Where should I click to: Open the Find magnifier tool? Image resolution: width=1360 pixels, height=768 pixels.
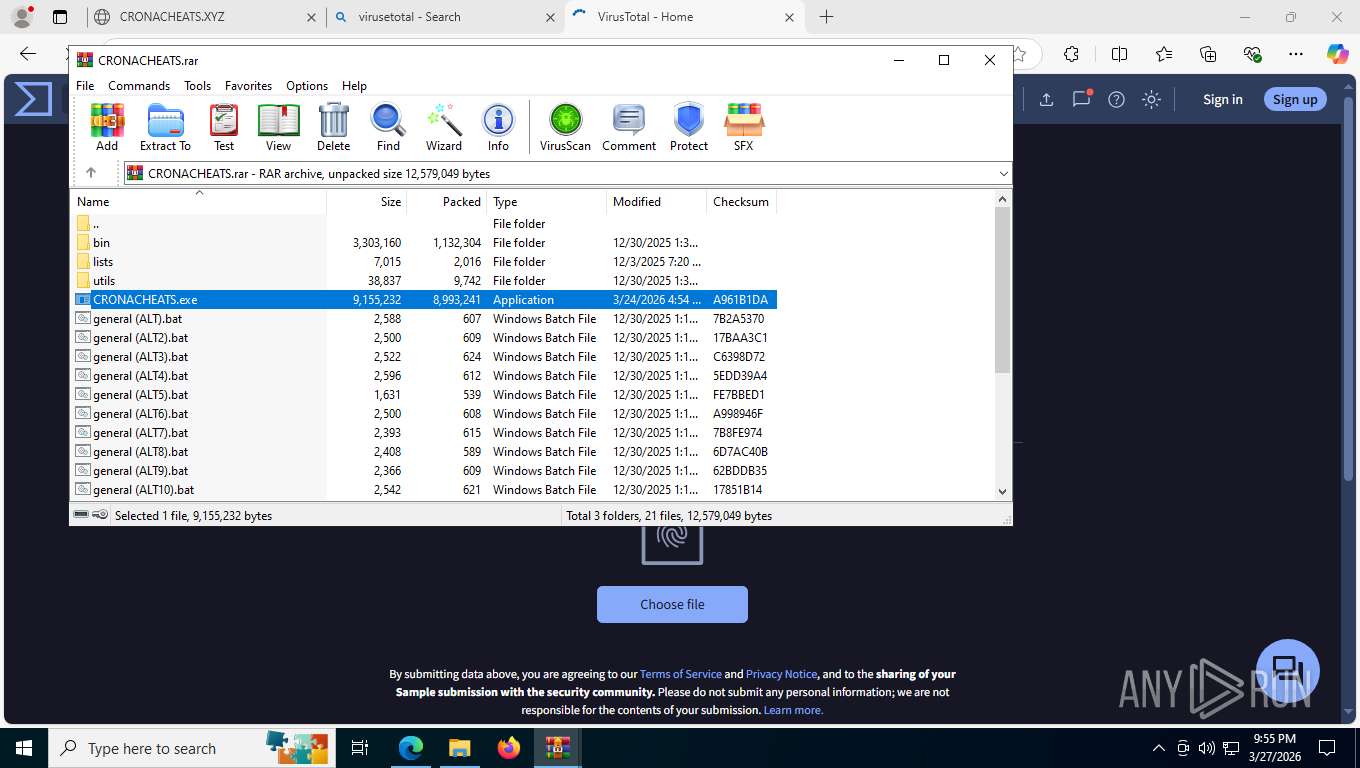tap(388, 127)
